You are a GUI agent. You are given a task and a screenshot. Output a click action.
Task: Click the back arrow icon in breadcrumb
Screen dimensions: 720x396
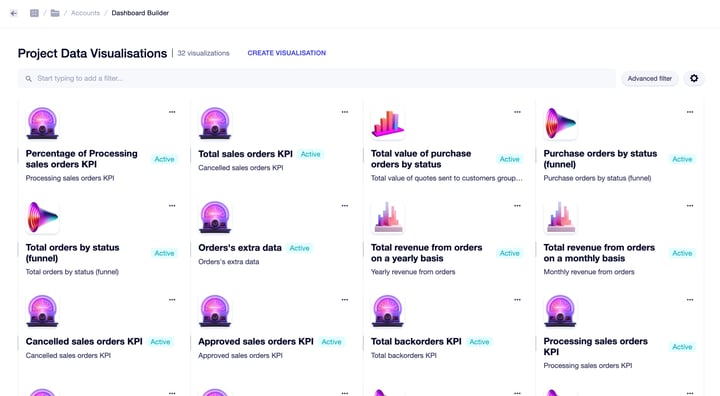(14, 13)
